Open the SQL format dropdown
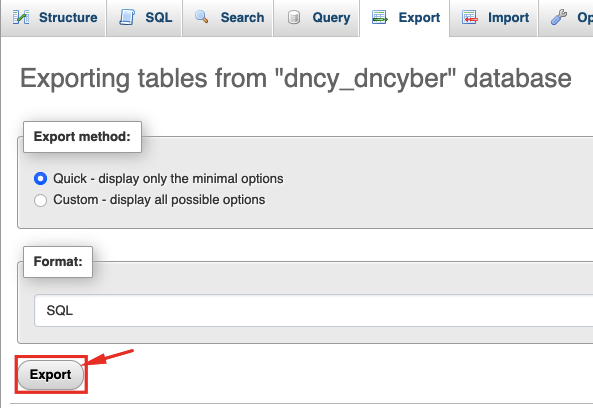This screenshot has height=408, width=593. point(314,311)
